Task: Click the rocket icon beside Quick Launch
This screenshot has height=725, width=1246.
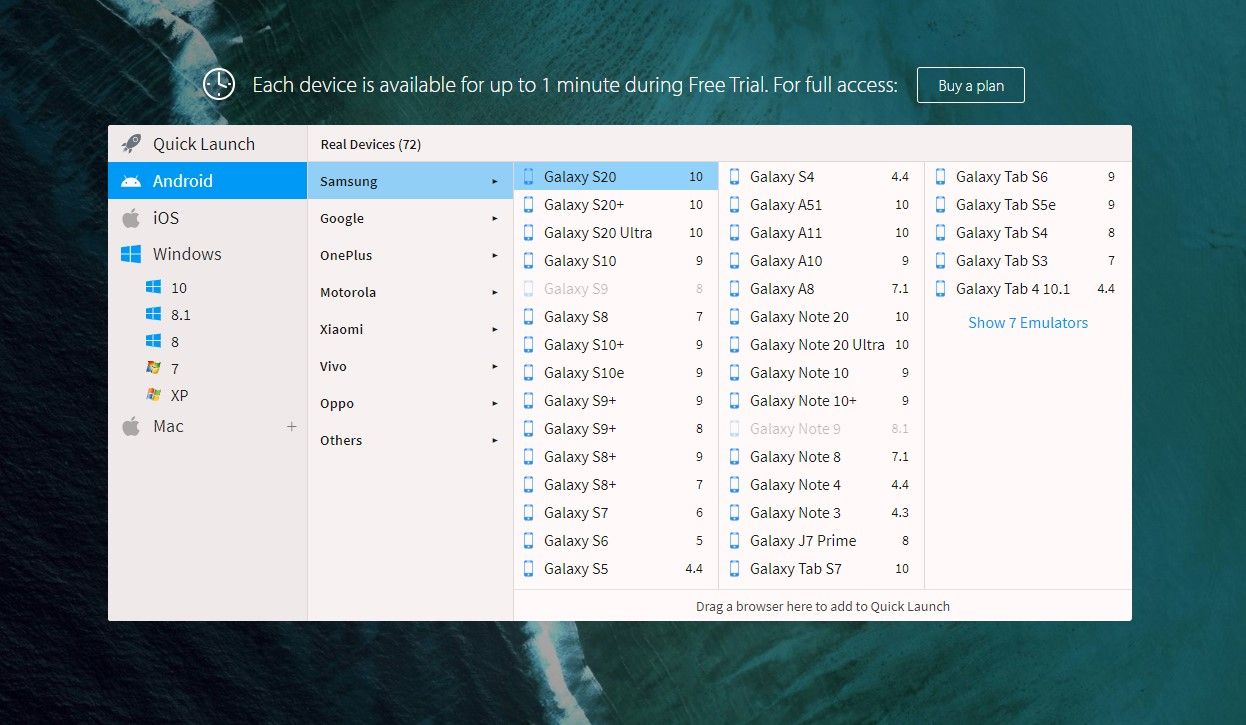Action: [x=131, y=144]
